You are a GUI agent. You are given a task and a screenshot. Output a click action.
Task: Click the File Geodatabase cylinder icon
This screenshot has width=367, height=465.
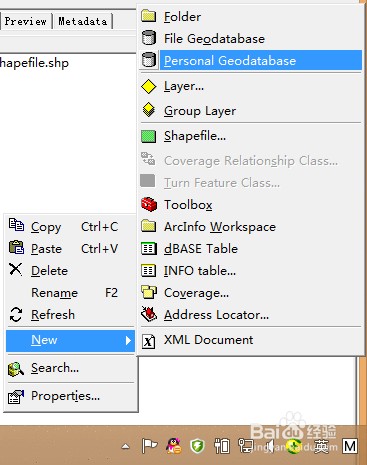(x=149, y=38)
